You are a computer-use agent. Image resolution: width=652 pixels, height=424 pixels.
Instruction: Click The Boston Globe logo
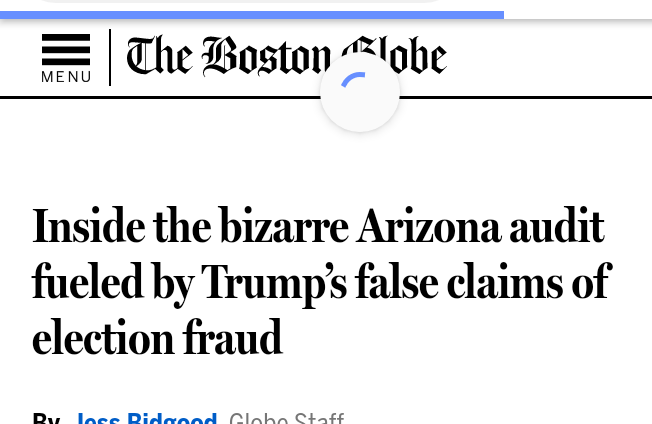pyautogui.click(x=286, y=56)
